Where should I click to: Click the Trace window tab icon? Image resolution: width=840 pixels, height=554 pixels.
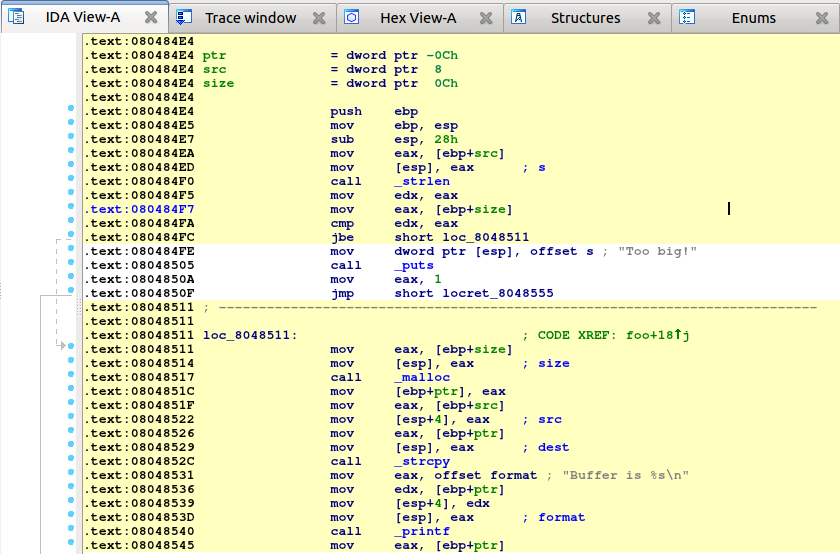(x=184, y=17)
